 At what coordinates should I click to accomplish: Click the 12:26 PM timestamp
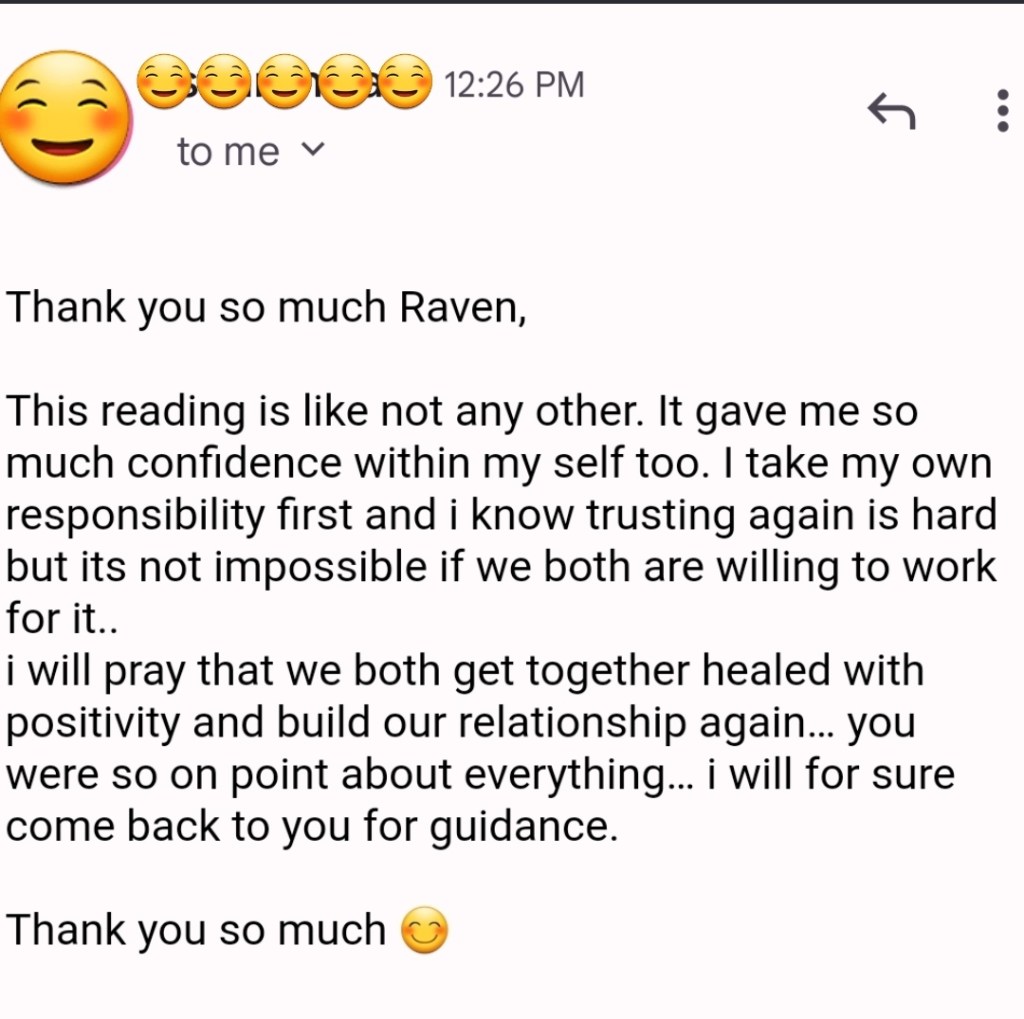[513, 85]
